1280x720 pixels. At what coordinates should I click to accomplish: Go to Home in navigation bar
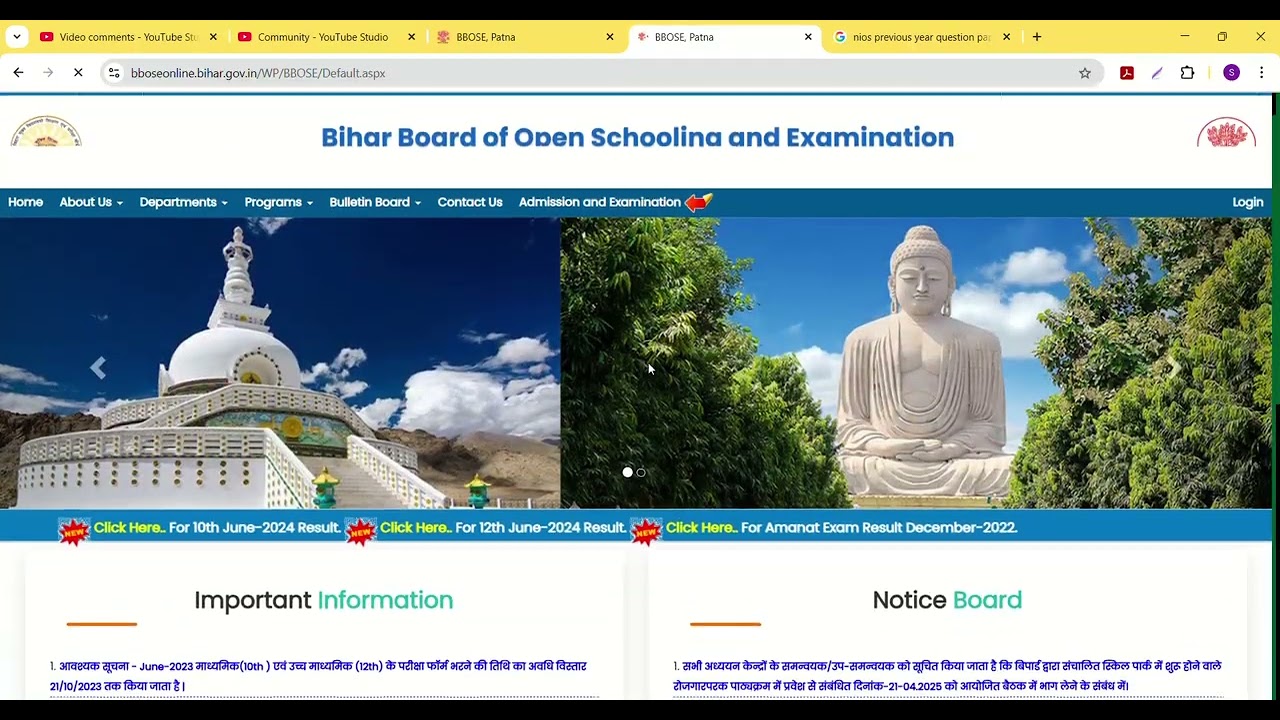pyautogui.click(x=26, y=202)
